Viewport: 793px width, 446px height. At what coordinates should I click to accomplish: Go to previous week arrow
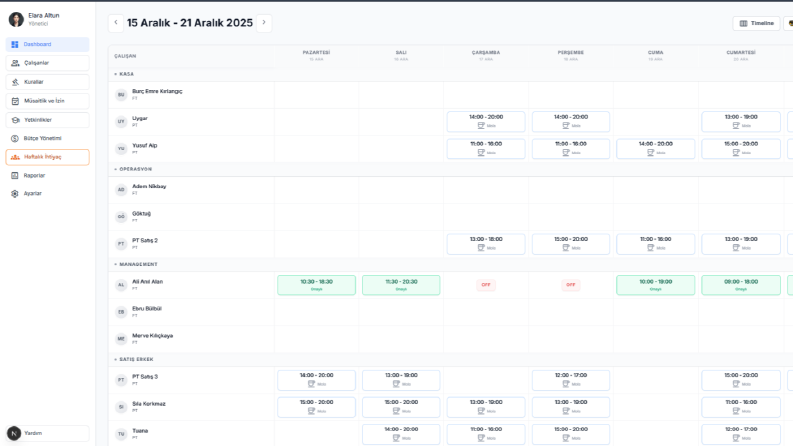tap(116, 23)
